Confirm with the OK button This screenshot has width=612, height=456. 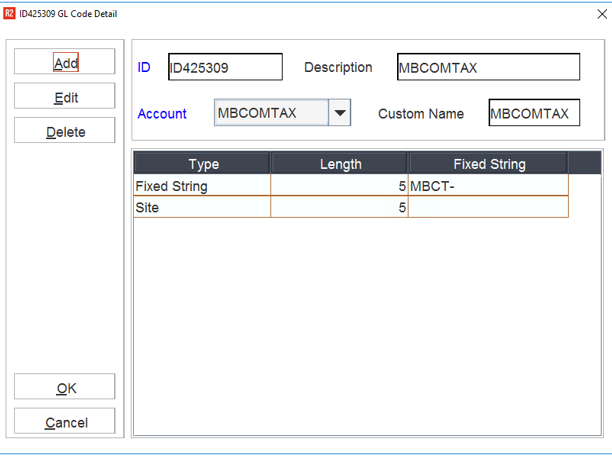[65, 388]
